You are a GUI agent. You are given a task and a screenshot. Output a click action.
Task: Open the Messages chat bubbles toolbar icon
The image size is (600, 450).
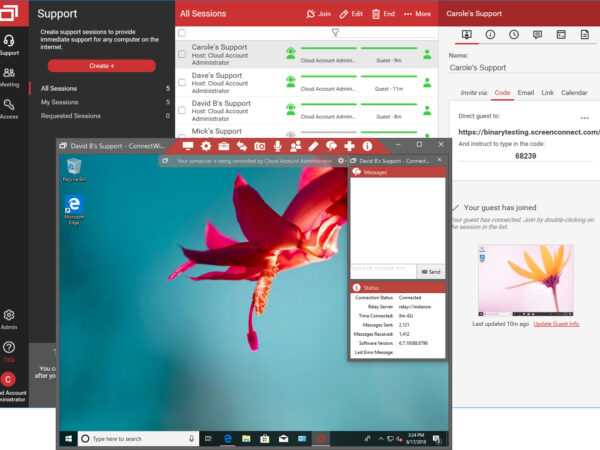click(x=331, y=146)
